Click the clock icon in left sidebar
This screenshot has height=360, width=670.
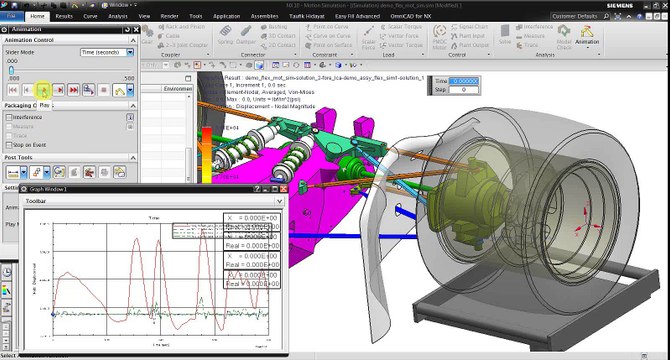[x=7, y=273]
